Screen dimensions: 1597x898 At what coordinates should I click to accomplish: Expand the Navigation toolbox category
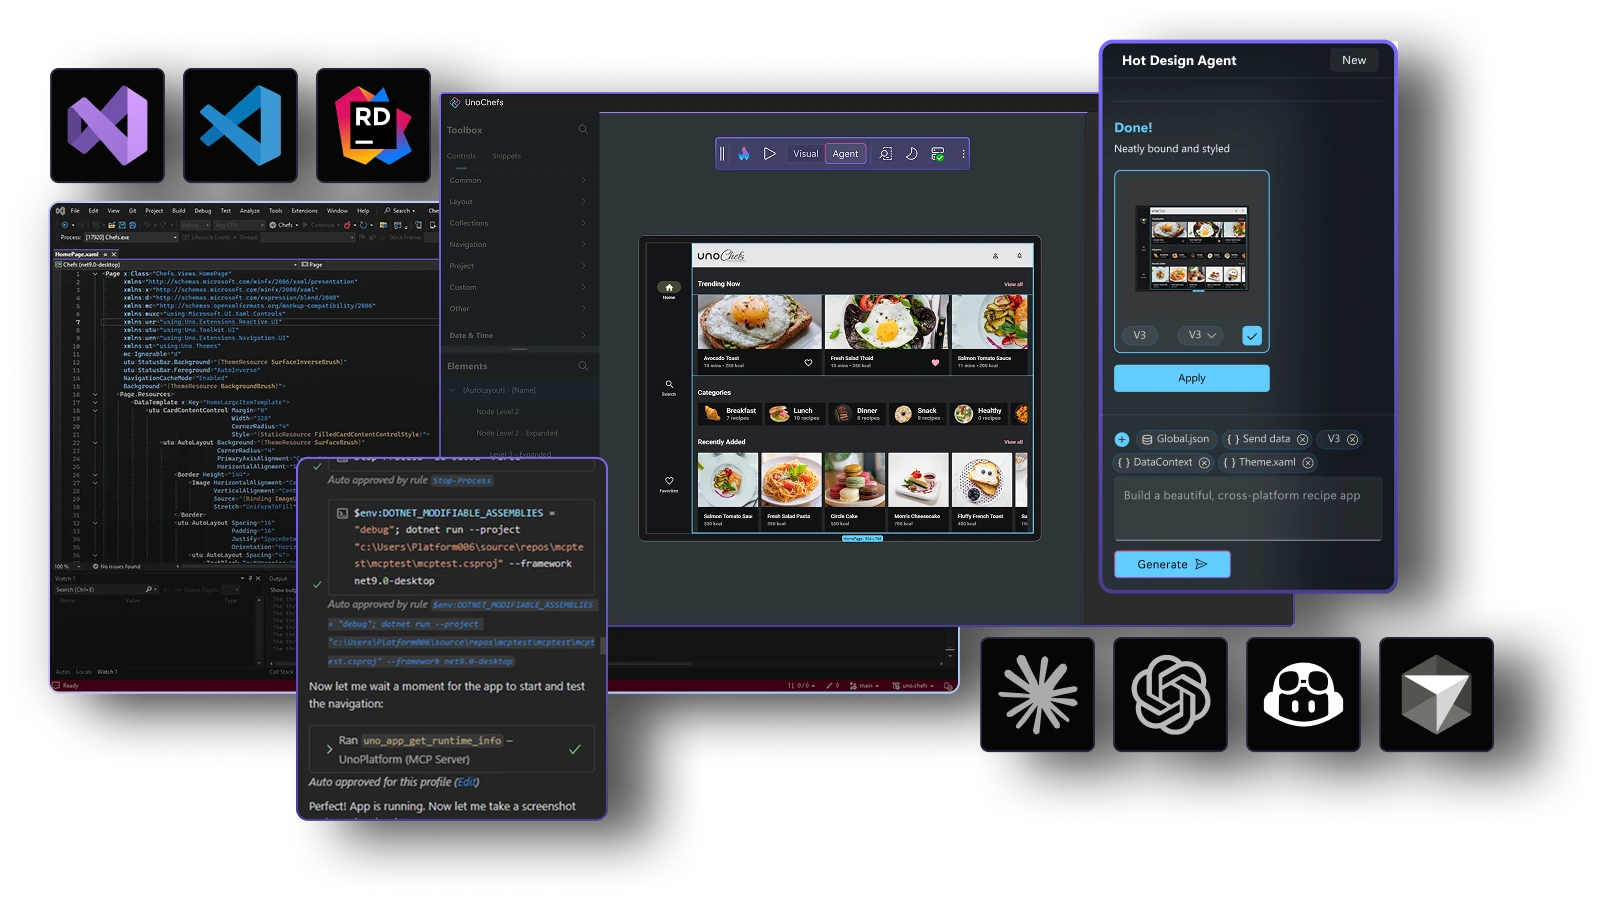[518, 244]
